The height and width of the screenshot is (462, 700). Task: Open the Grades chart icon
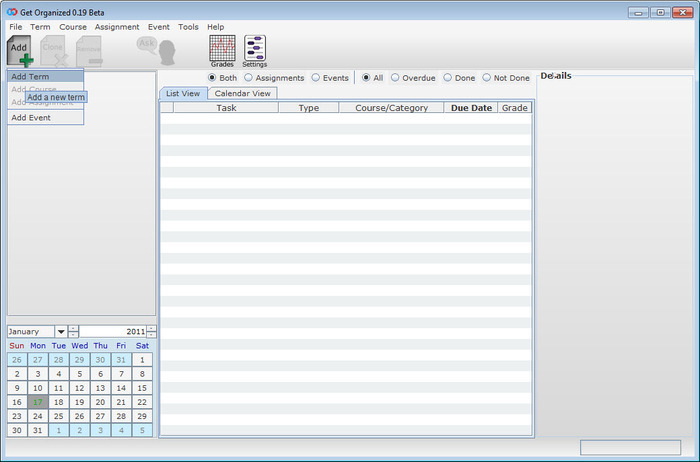pos(222,51)
